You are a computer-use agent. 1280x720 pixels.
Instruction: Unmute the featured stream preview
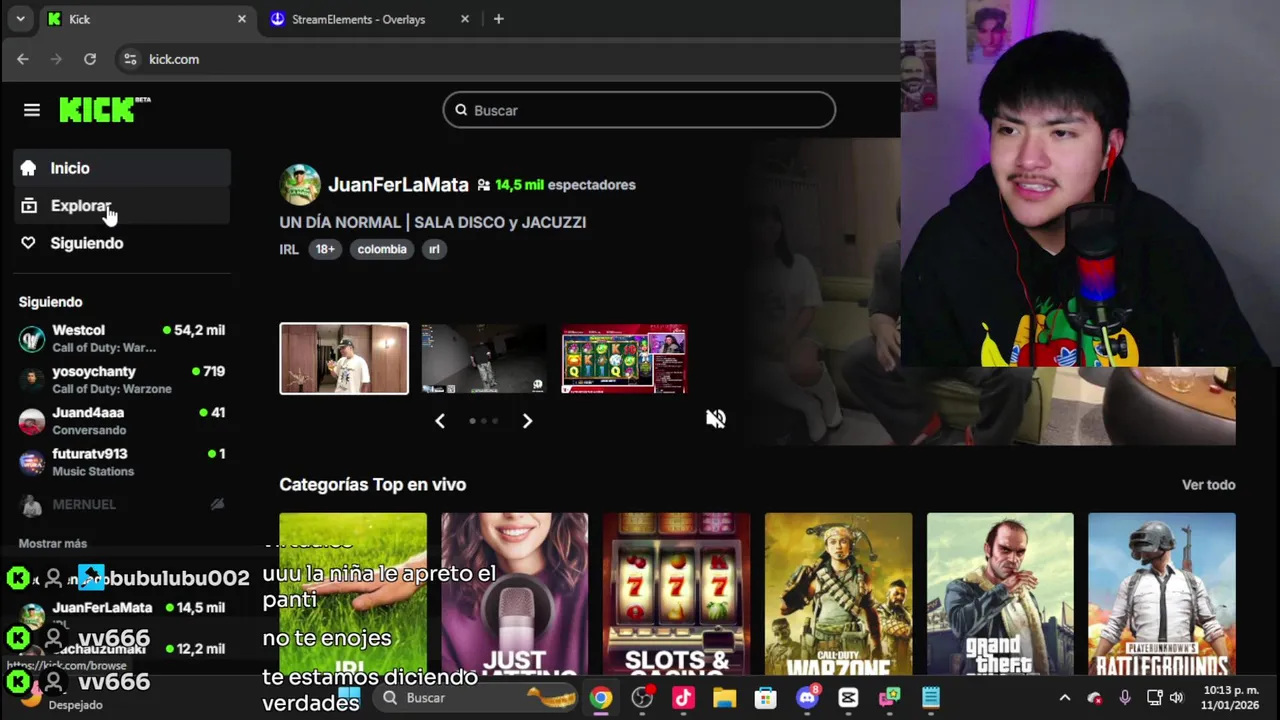715,419
